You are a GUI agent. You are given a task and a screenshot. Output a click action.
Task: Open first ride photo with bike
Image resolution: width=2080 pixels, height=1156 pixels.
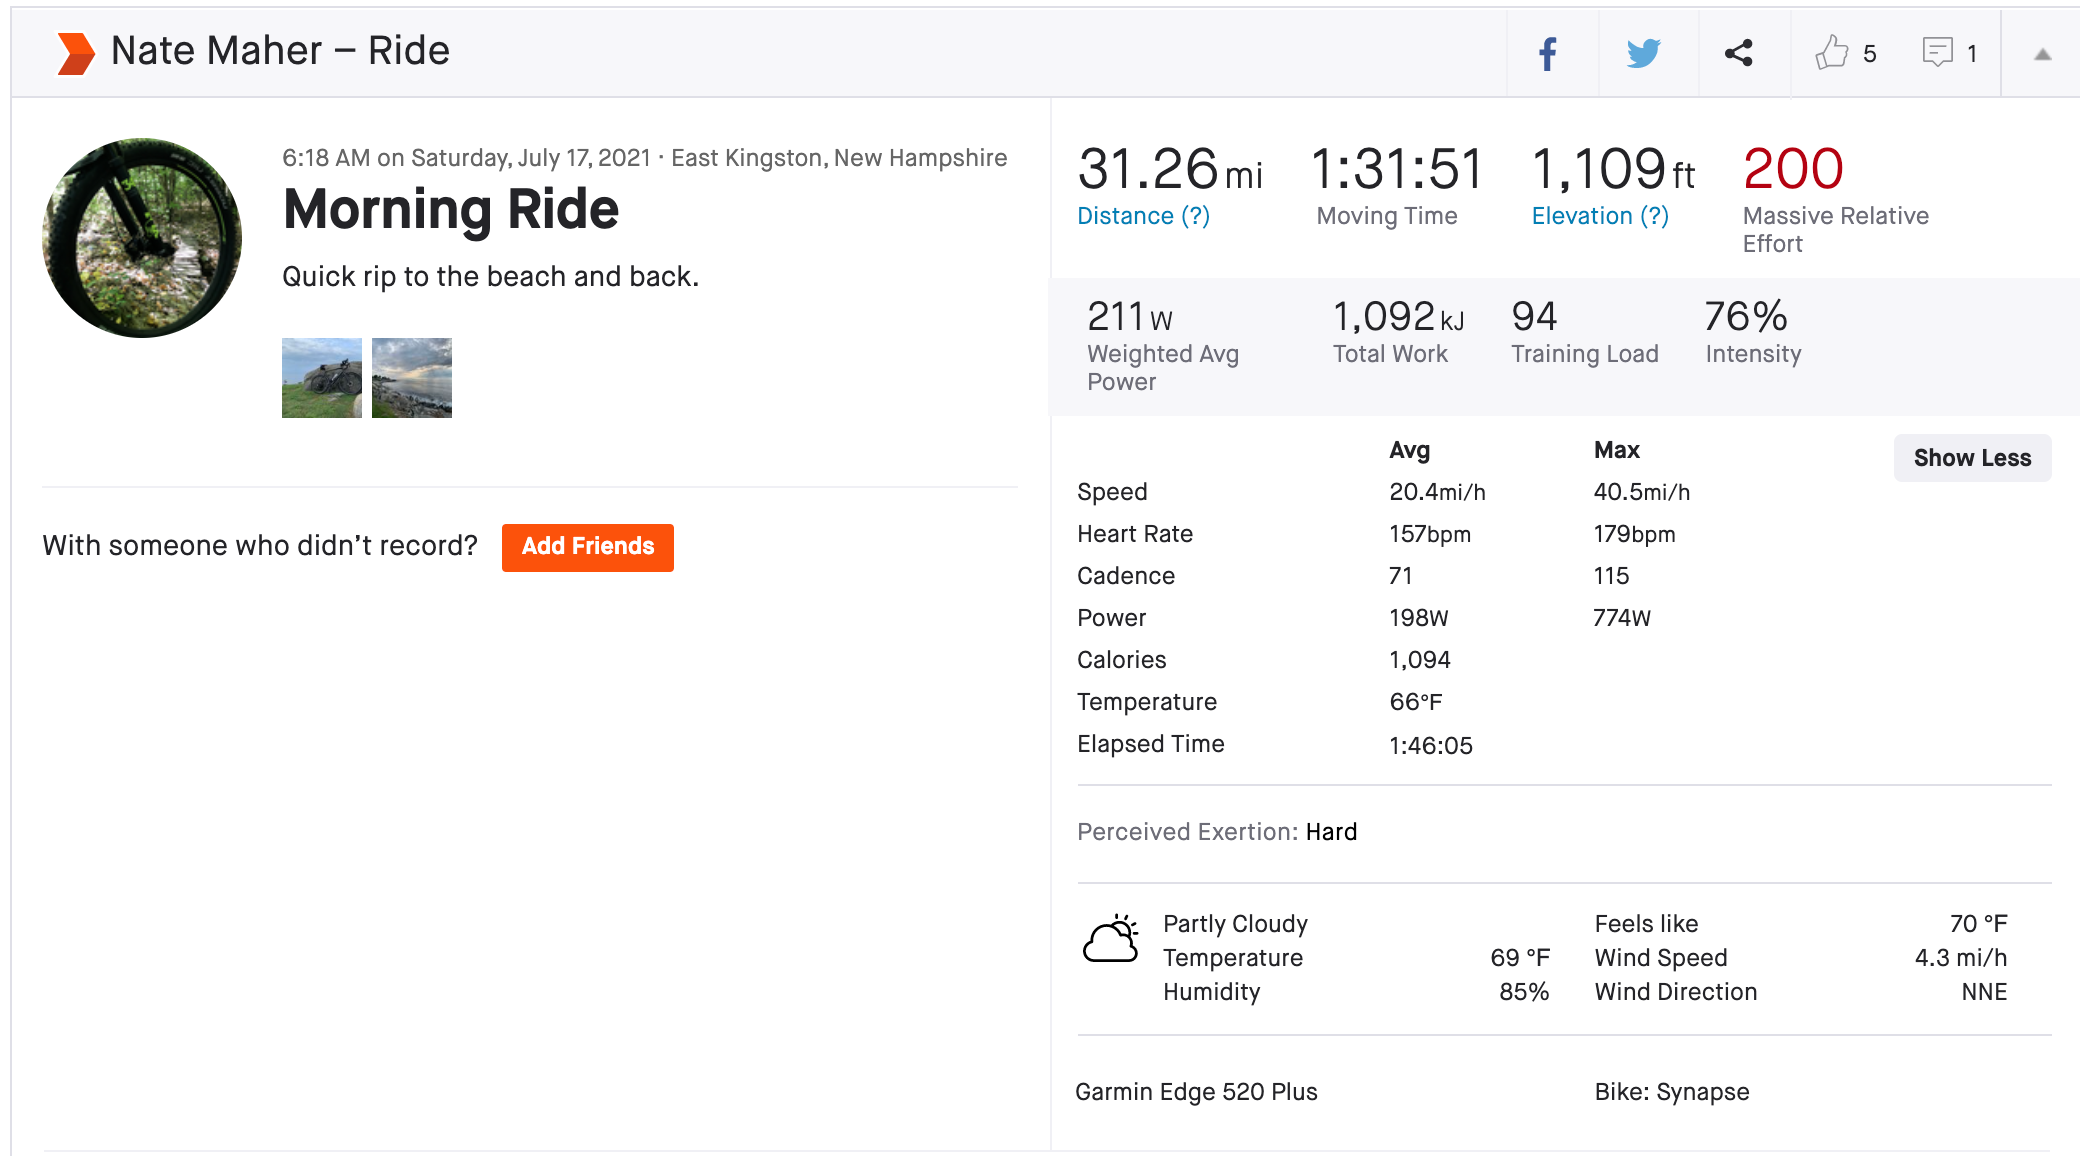tap(321, 378)
